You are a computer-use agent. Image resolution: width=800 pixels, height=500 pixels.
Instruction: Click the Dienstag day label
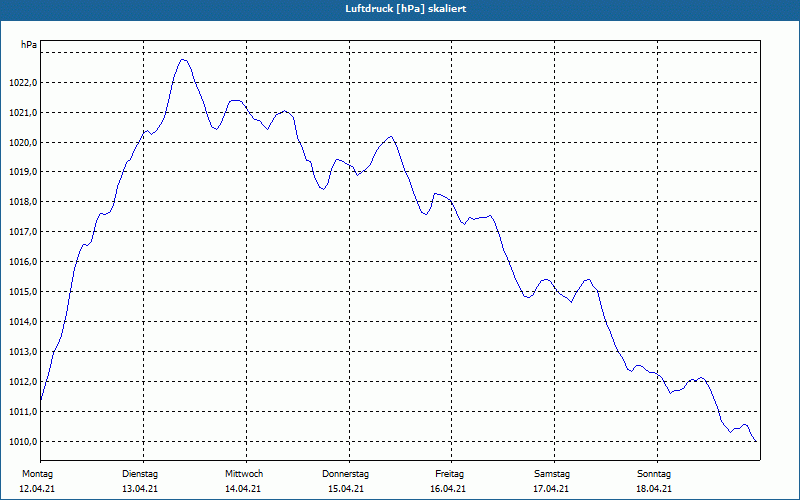coord(140,474)
